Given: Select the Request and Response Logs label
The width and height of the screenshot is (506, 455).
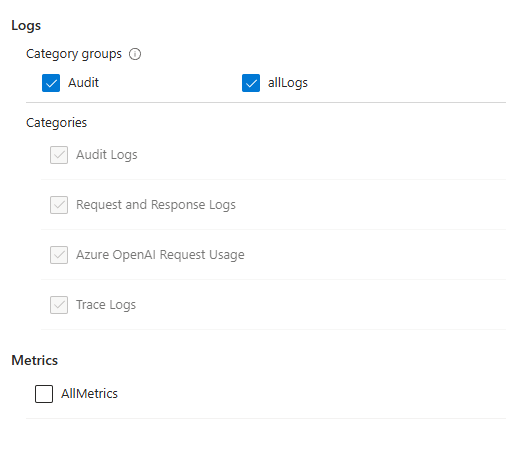Looking at the screenshot, I should pyautogui.click(x=156, y=205).
